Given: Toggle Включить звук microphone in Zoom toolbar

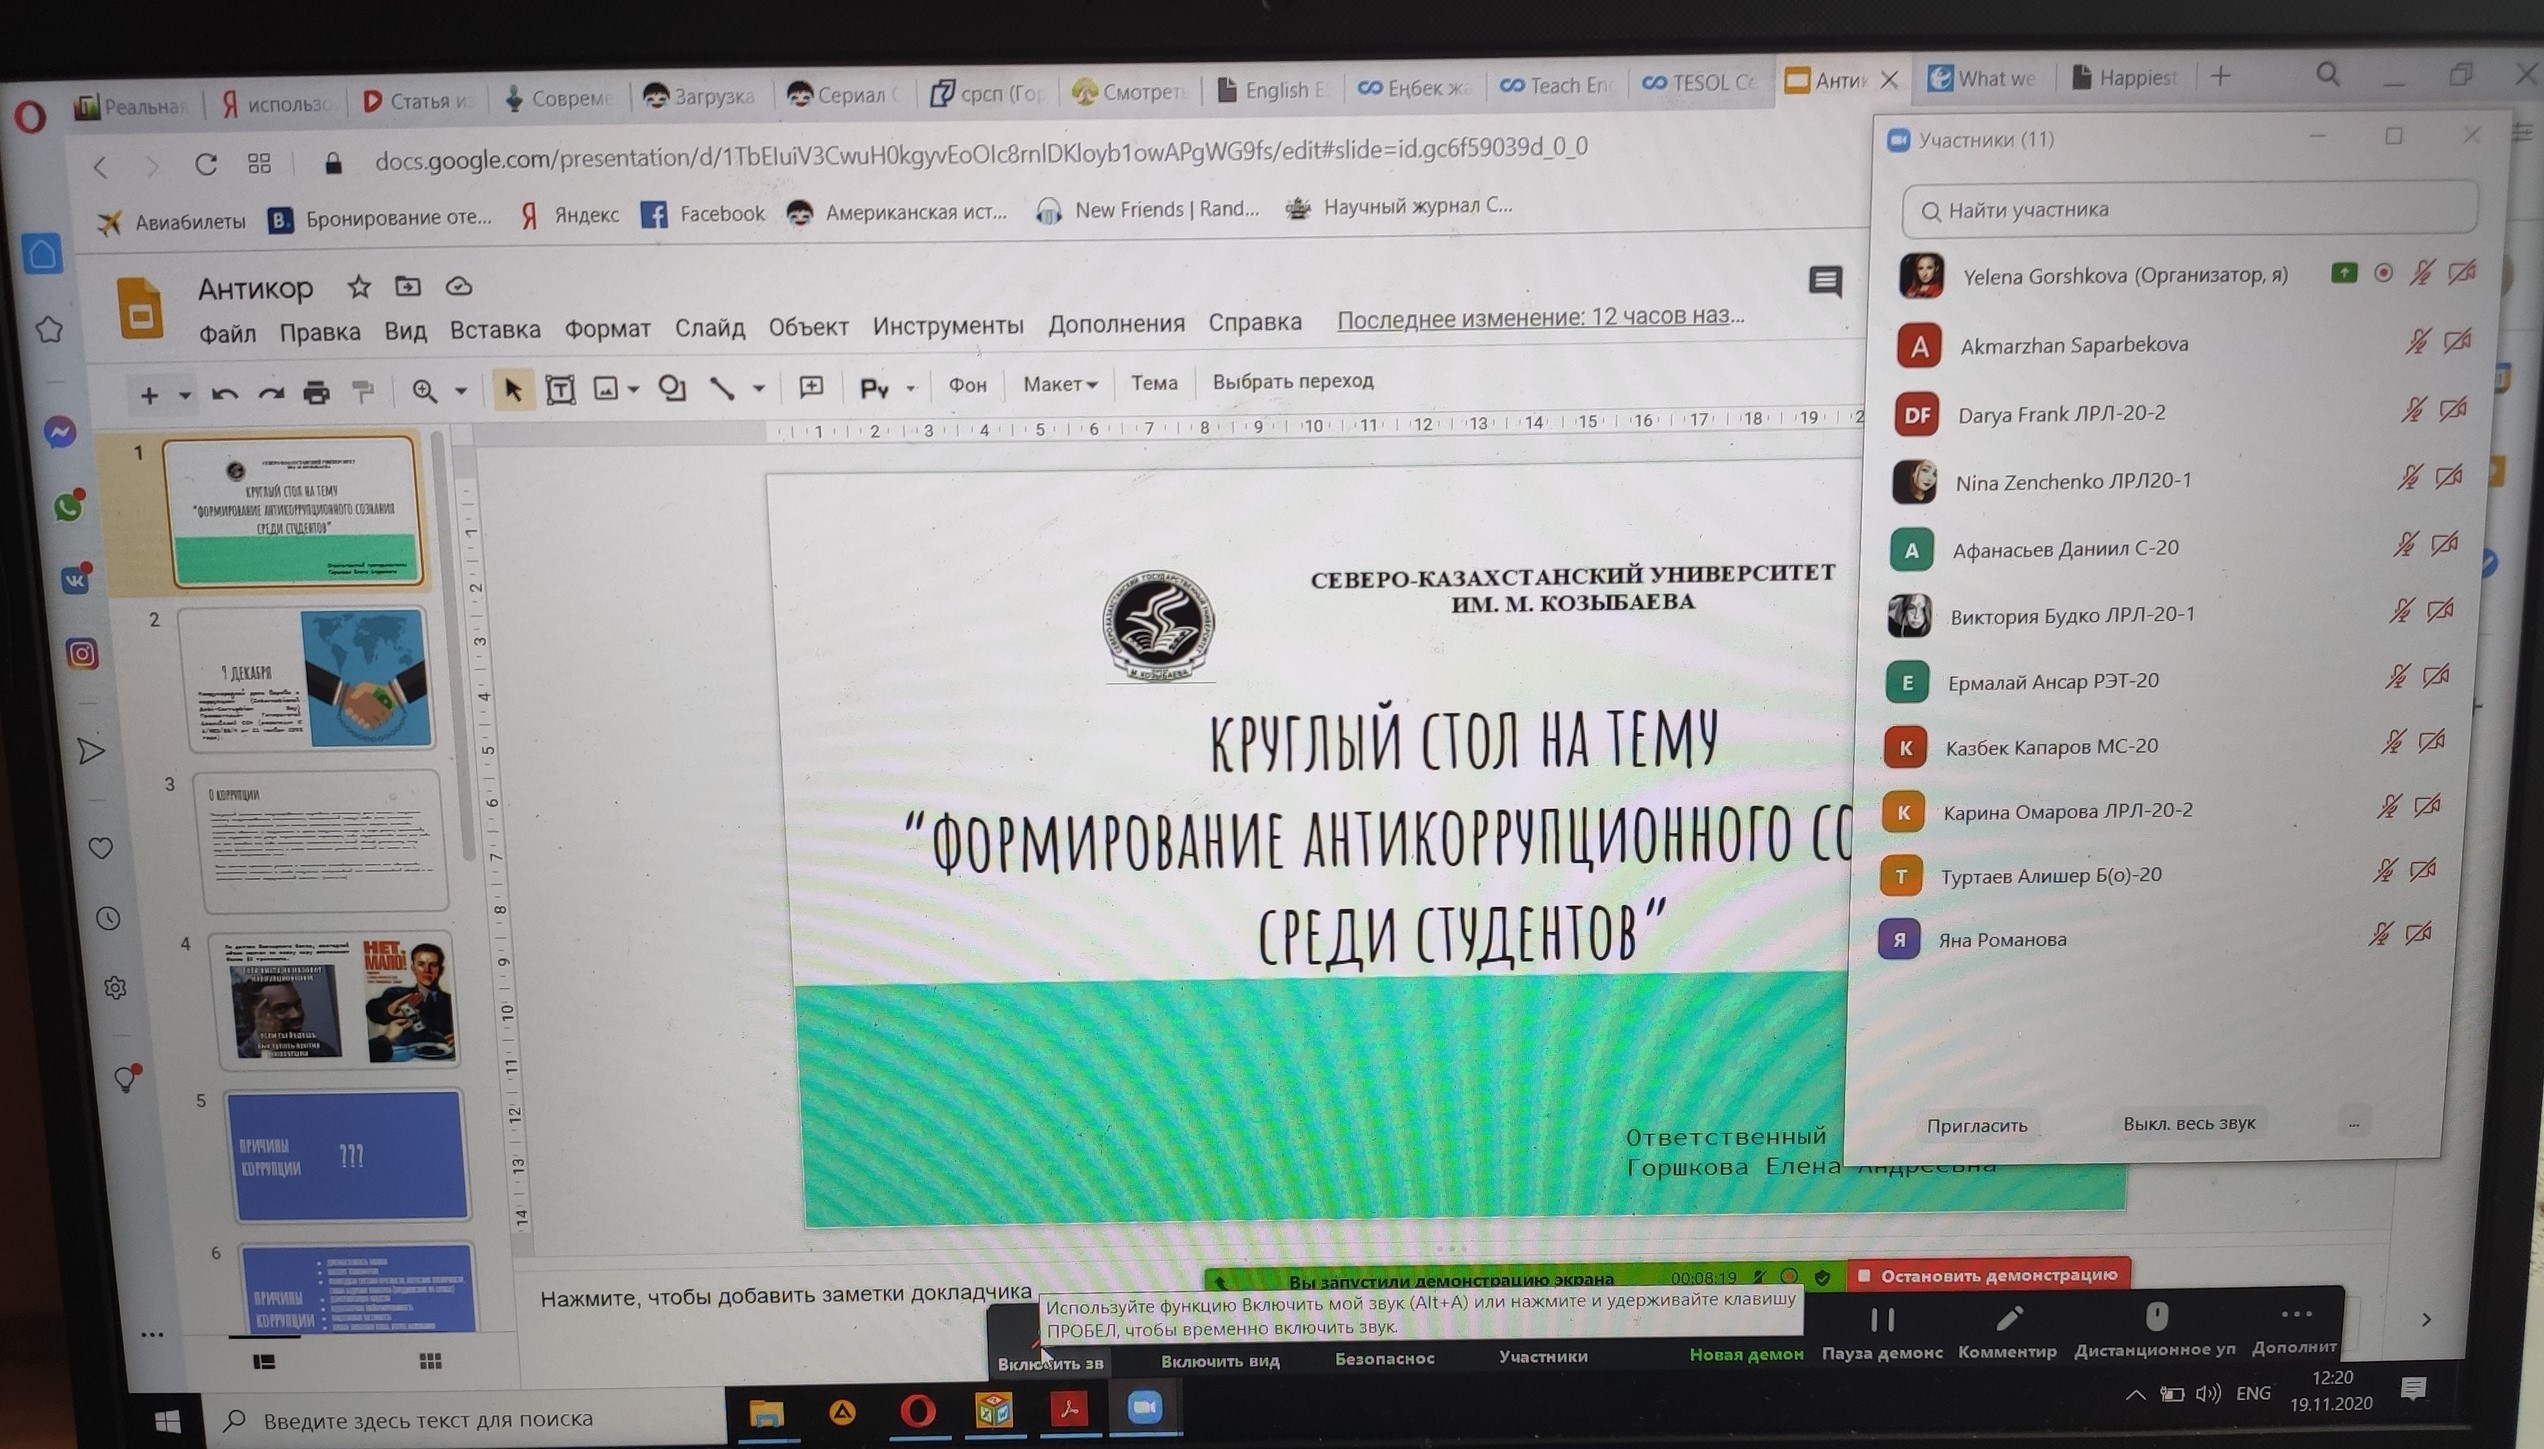Looking at the screenshot, I should click(x=1049, y=1345).
